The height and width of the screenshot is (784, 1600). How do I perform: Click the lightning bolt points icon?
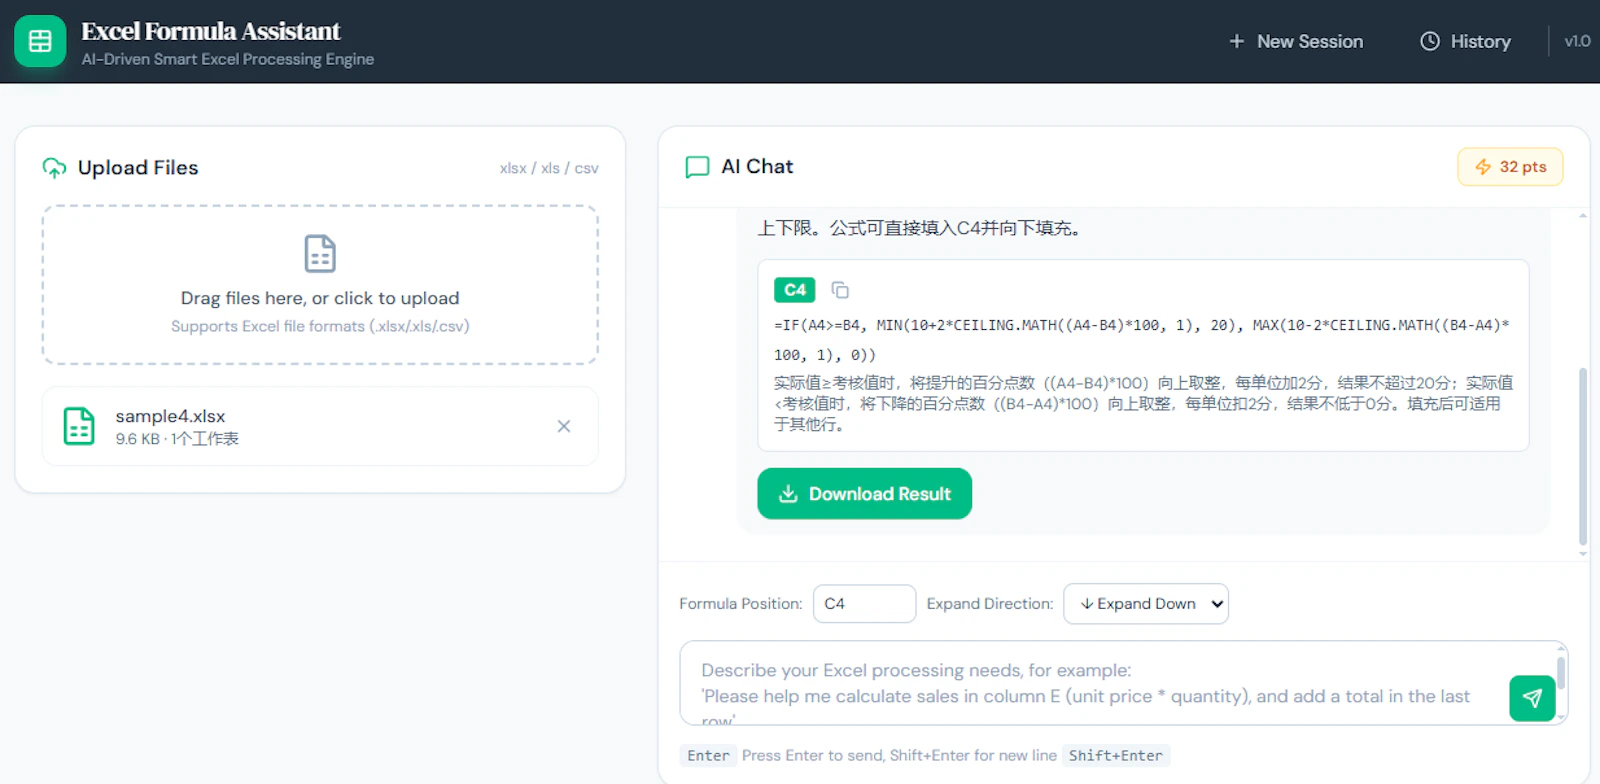point(1483,167)
